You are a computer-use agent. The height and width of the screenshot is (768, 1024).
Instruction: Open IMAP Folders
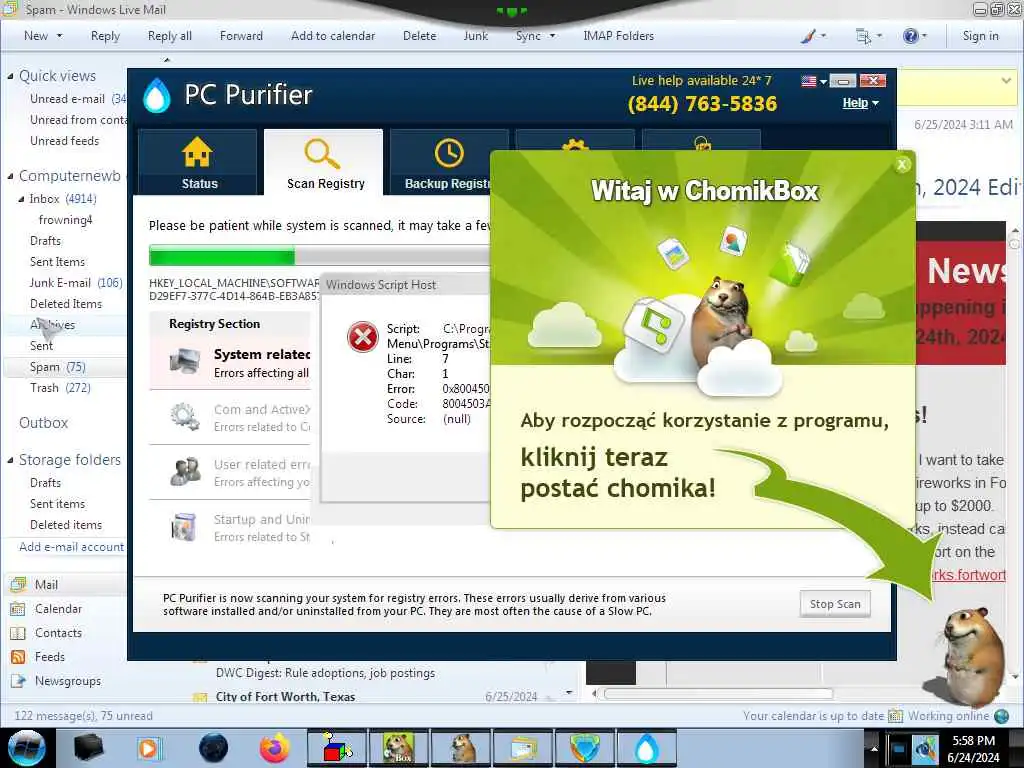click(618, 36)
